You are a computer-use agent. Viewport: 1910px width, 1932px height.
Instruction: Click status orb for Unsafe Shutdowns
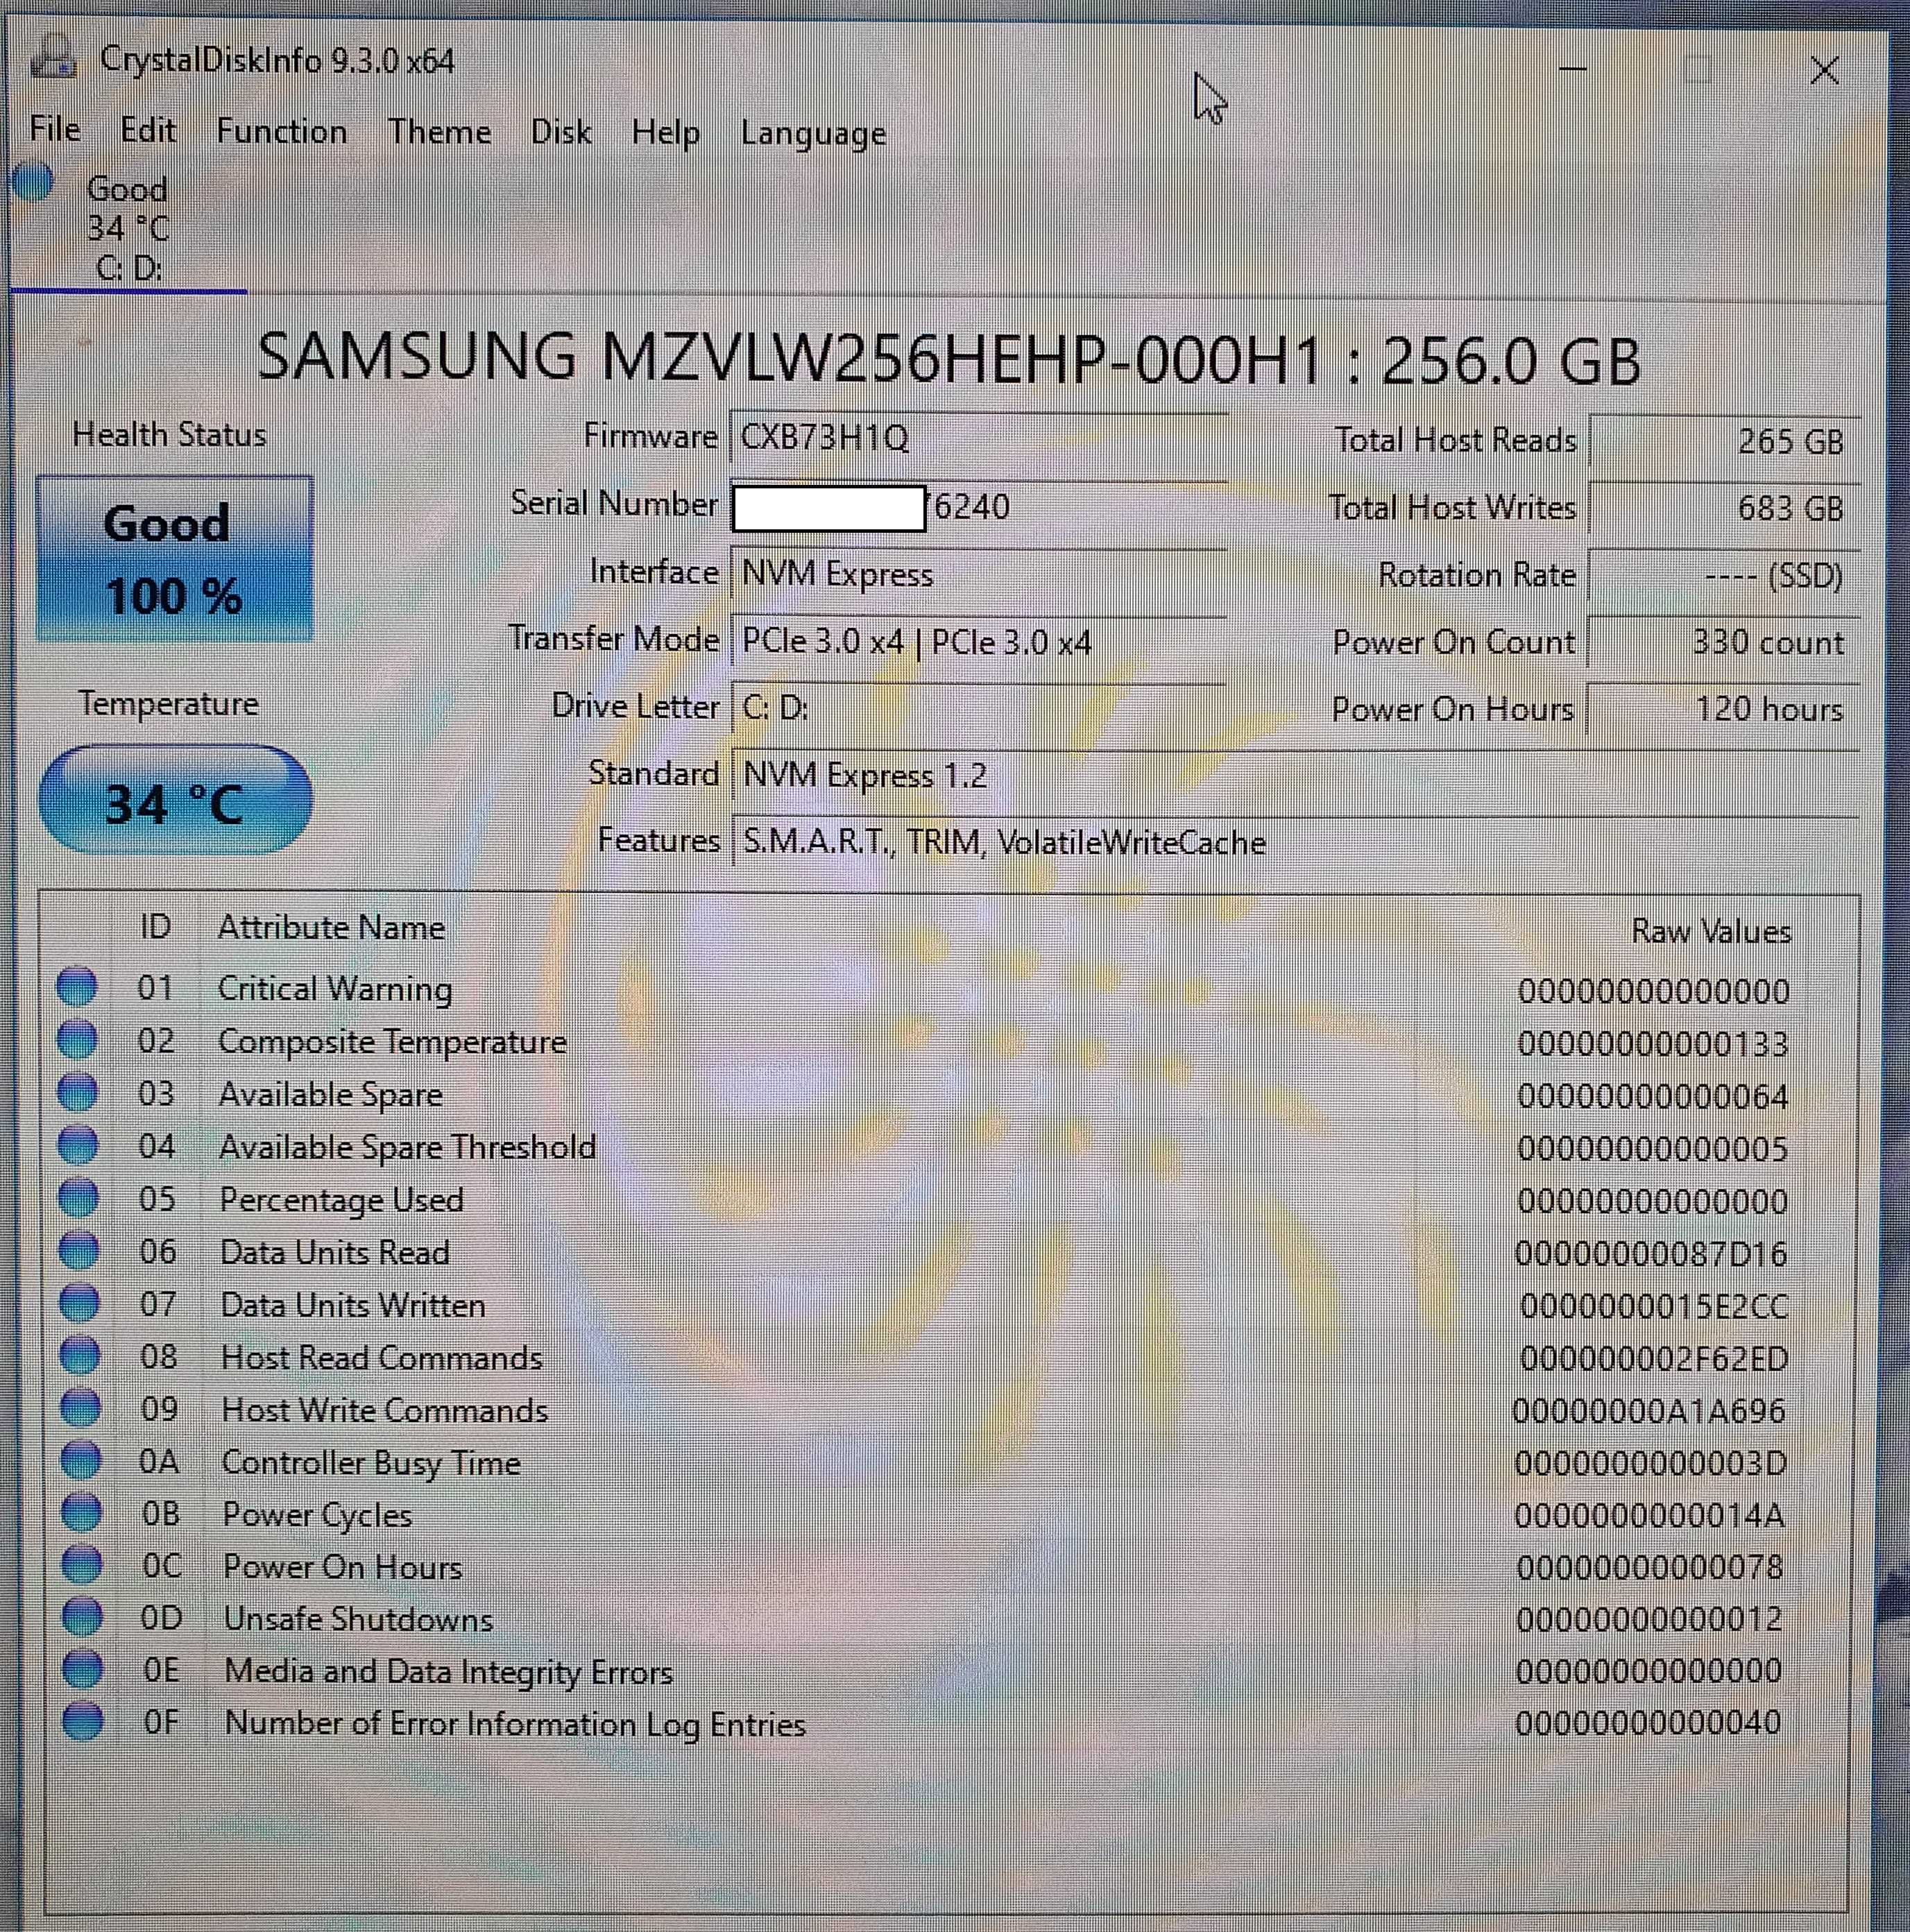click(82, 1616)
